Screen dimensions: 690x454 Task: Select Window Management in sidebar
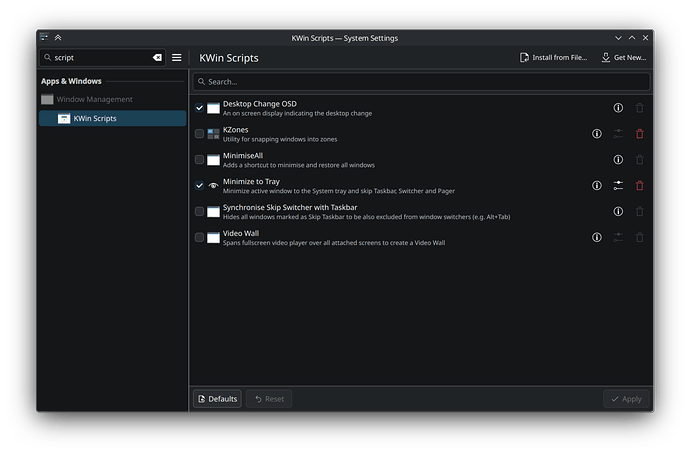click(x=112, y=99)
